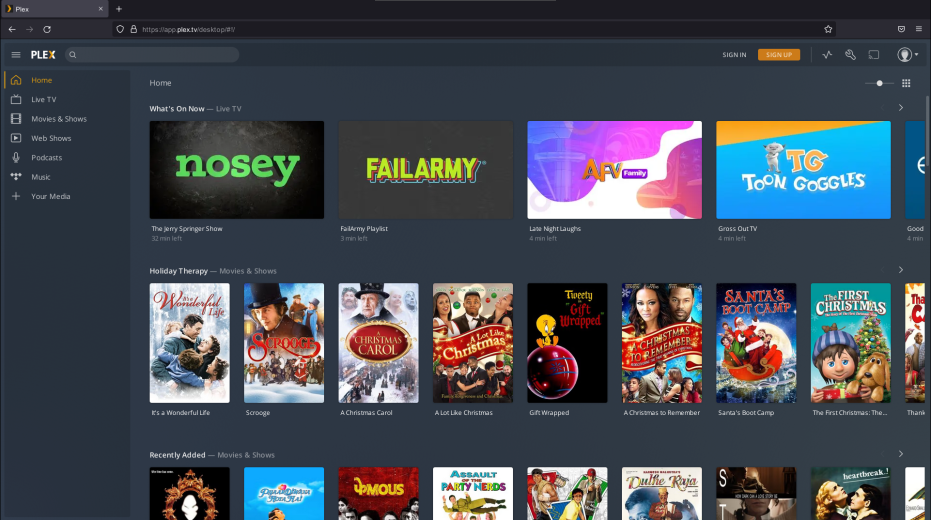Screen dimensions: 931x520
Task: Open the Holiday Therapy heading link
Action: pyautogui.click(x=179, y=271)
